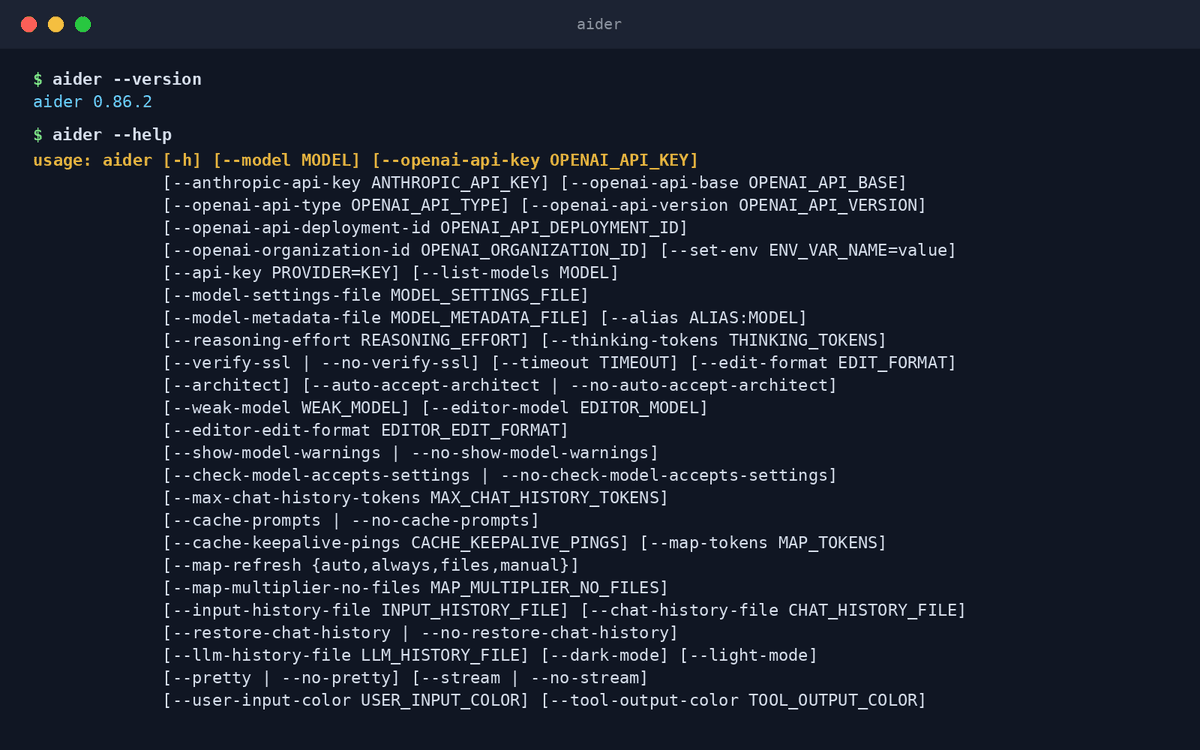Screen dimensions: 1200x750
Task: Click '[--openai-api-type OPENAI_API_TYPE]' option
Action: (x=336, y=205)
